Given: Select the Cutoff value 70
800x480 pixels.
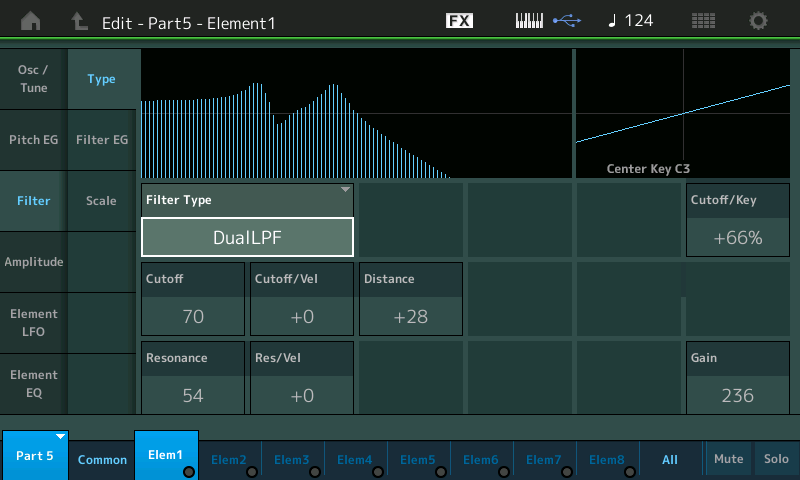Looking at the screenshot, I should tap(193, 317).
